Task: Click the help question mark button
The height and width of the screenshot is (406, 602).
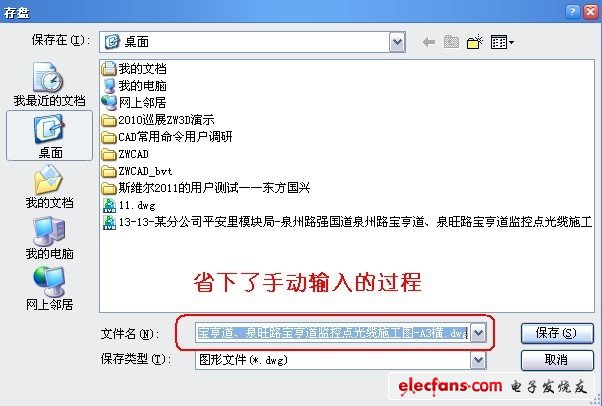Action: [x=572, y=12]
